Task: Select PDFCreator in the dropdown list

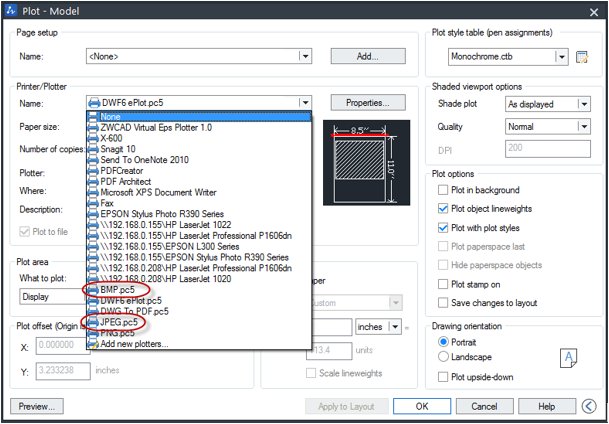Action: pos(199,171)
